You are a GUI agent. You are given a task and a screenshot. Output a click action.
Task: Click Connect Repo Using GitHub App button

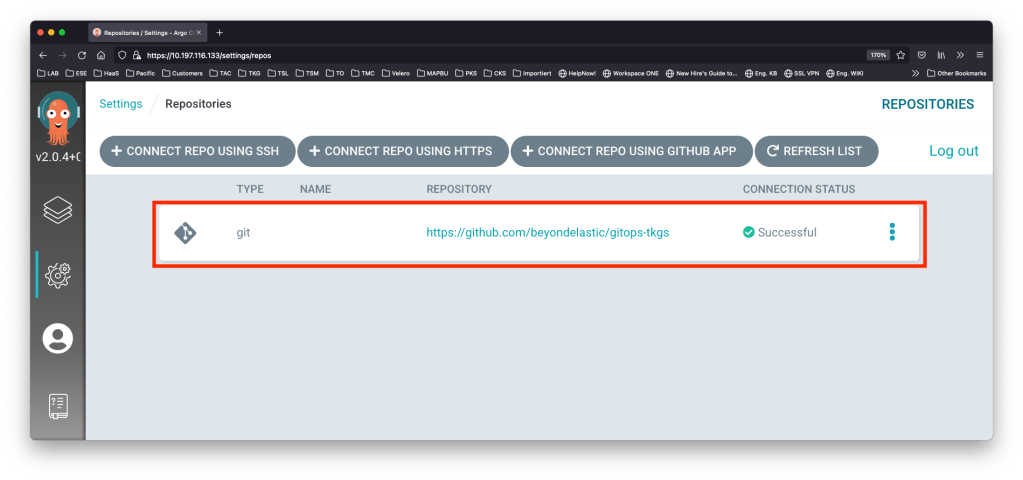point(629,151)
